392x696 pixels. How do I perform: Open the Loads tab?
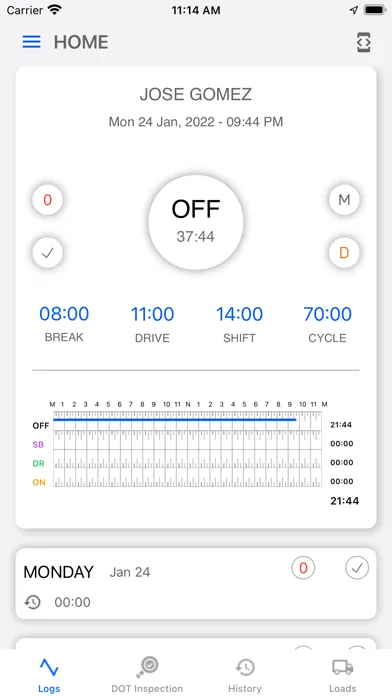tap(343, 675)
